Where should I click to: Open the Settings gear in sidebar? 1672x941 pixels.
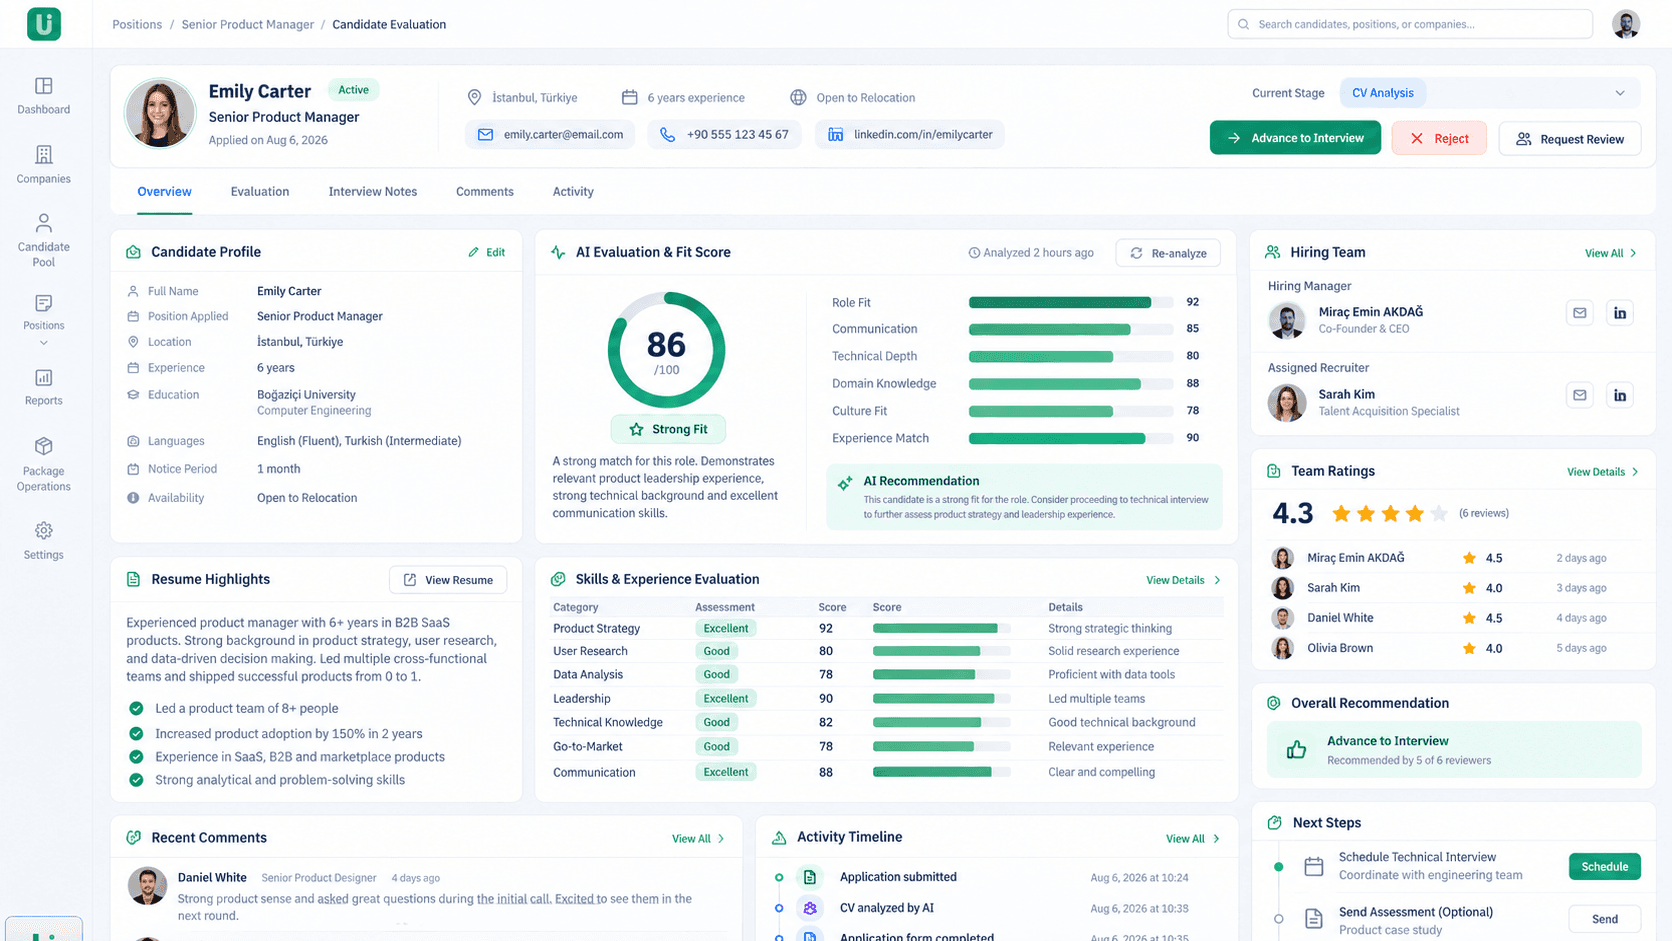click(44, 531)
